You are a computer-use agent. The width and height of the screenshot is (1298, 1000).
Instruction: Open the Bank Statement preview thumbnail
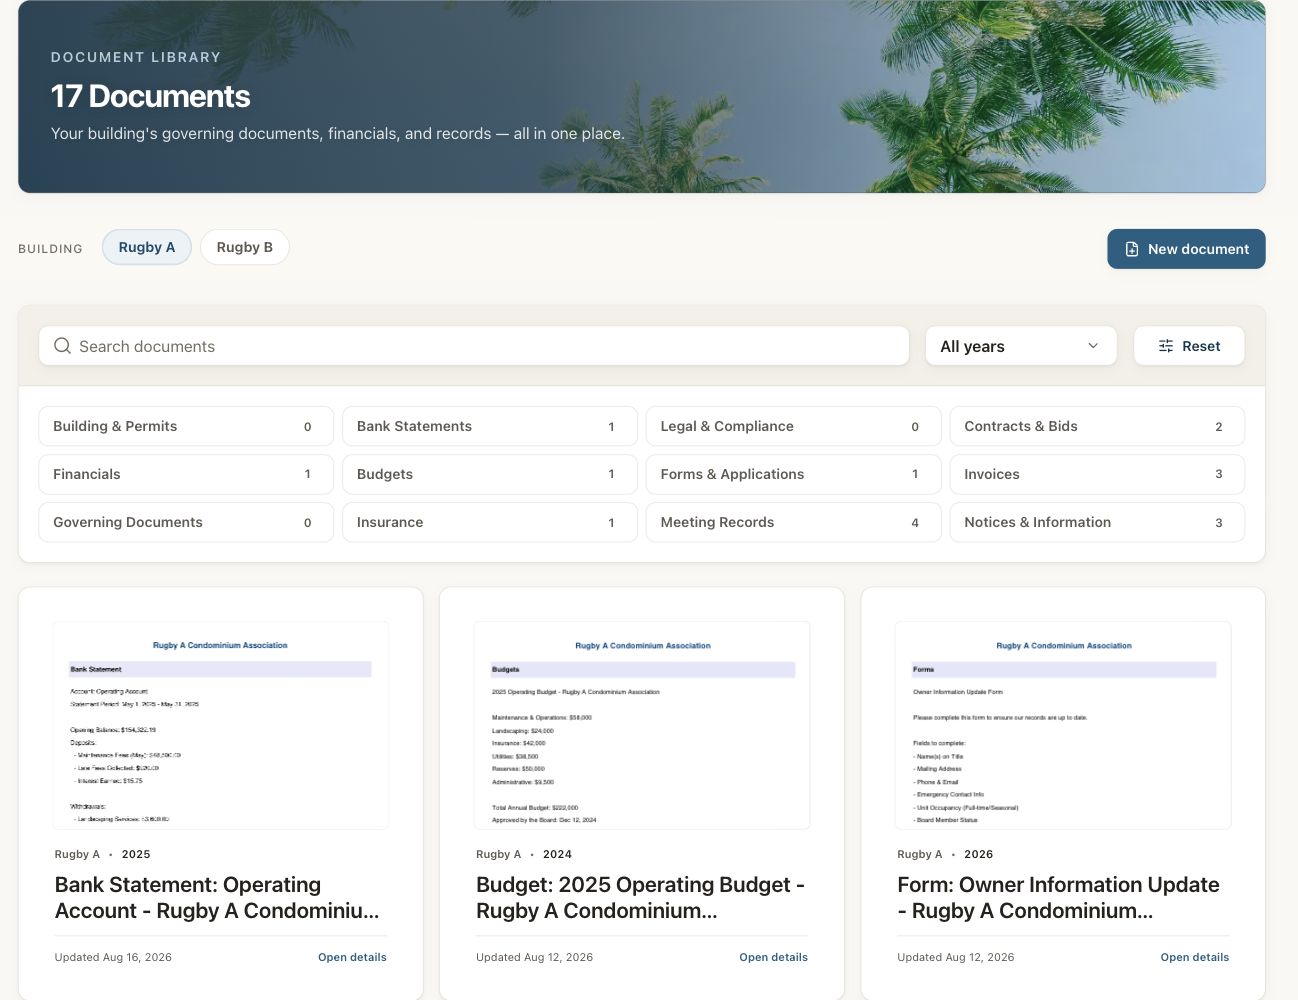coord(221,725)
